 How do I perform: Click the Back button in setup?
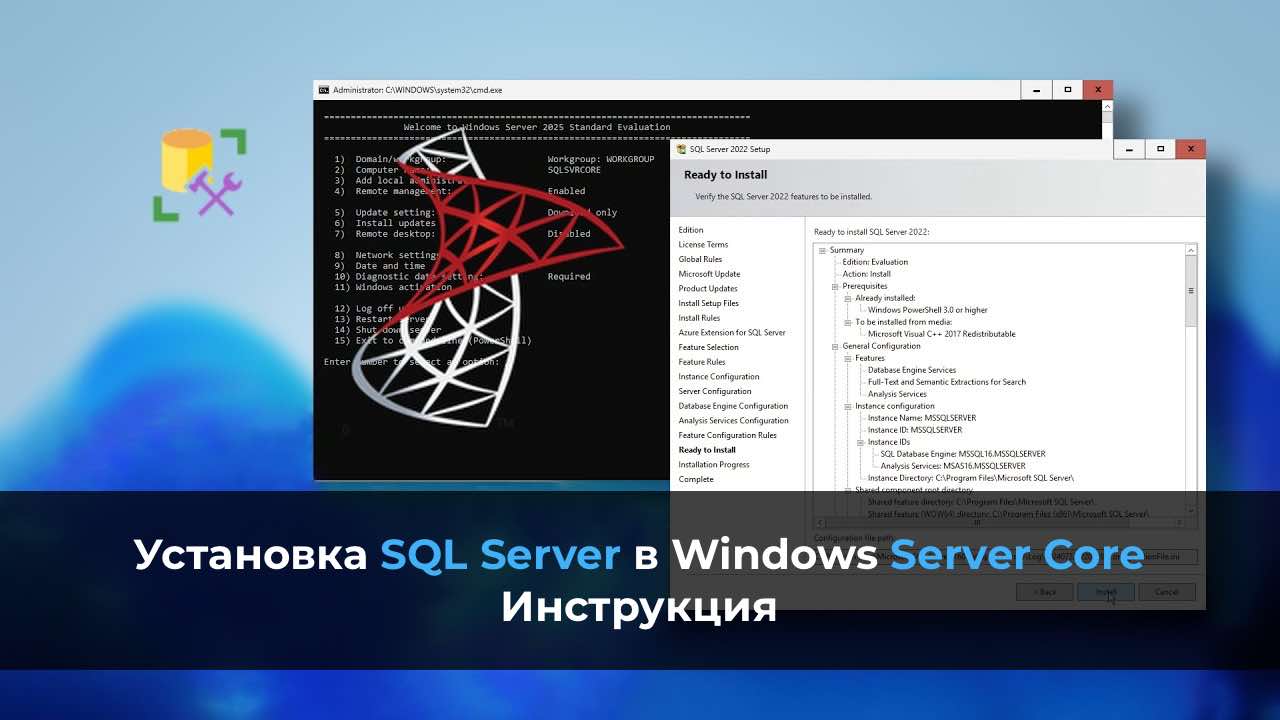click(1044, 591)
